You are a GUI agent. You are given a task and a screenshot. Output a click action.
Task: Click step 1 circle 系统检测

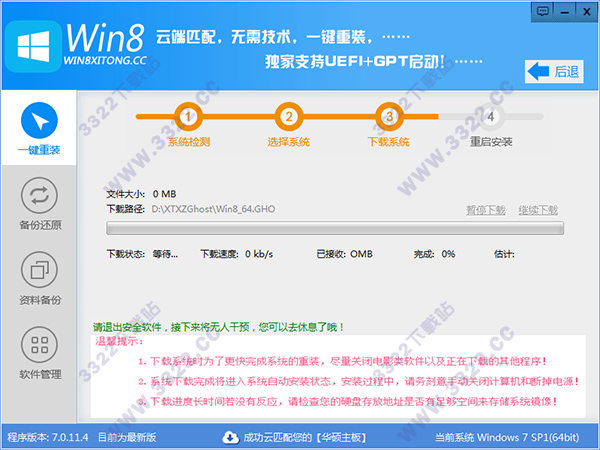(x=188, y=116)
